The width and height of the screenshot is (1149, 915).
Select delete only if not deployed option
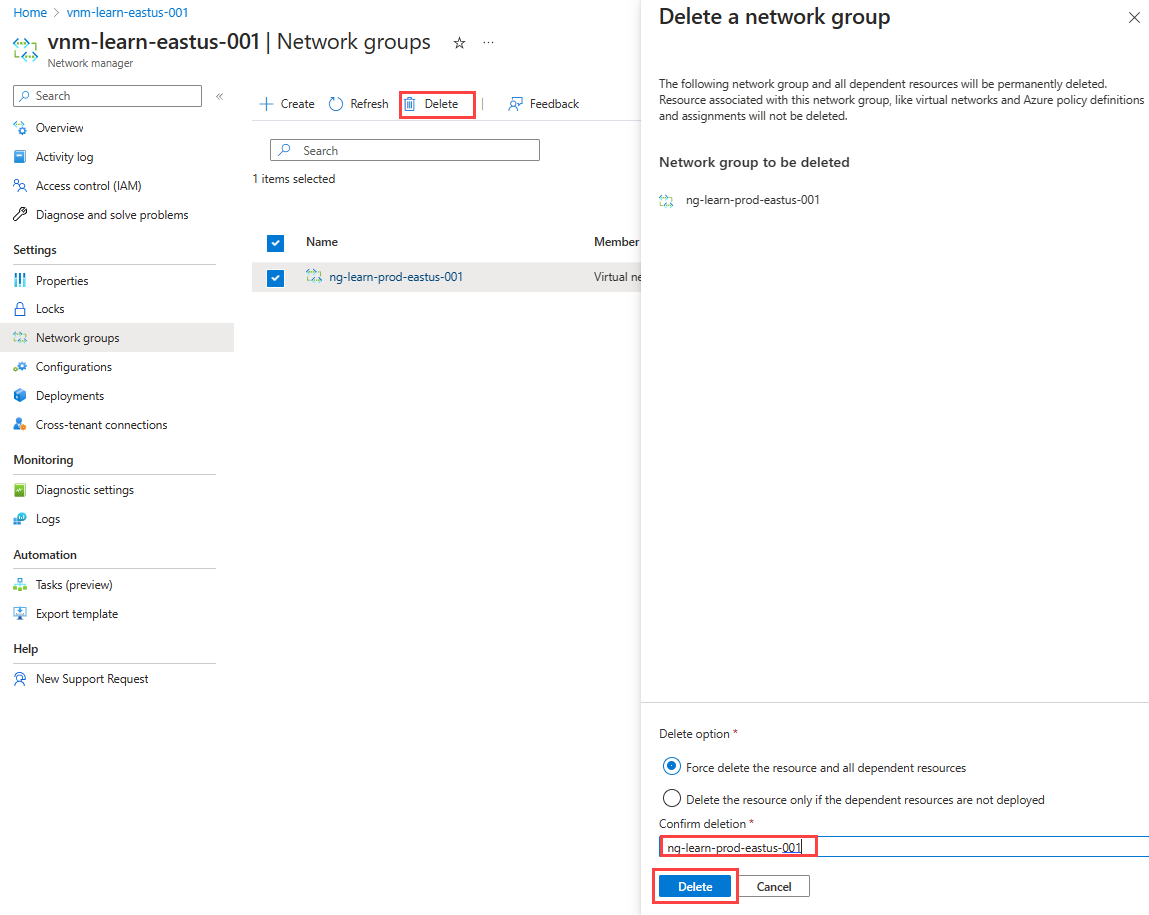(x=671, y=799)
